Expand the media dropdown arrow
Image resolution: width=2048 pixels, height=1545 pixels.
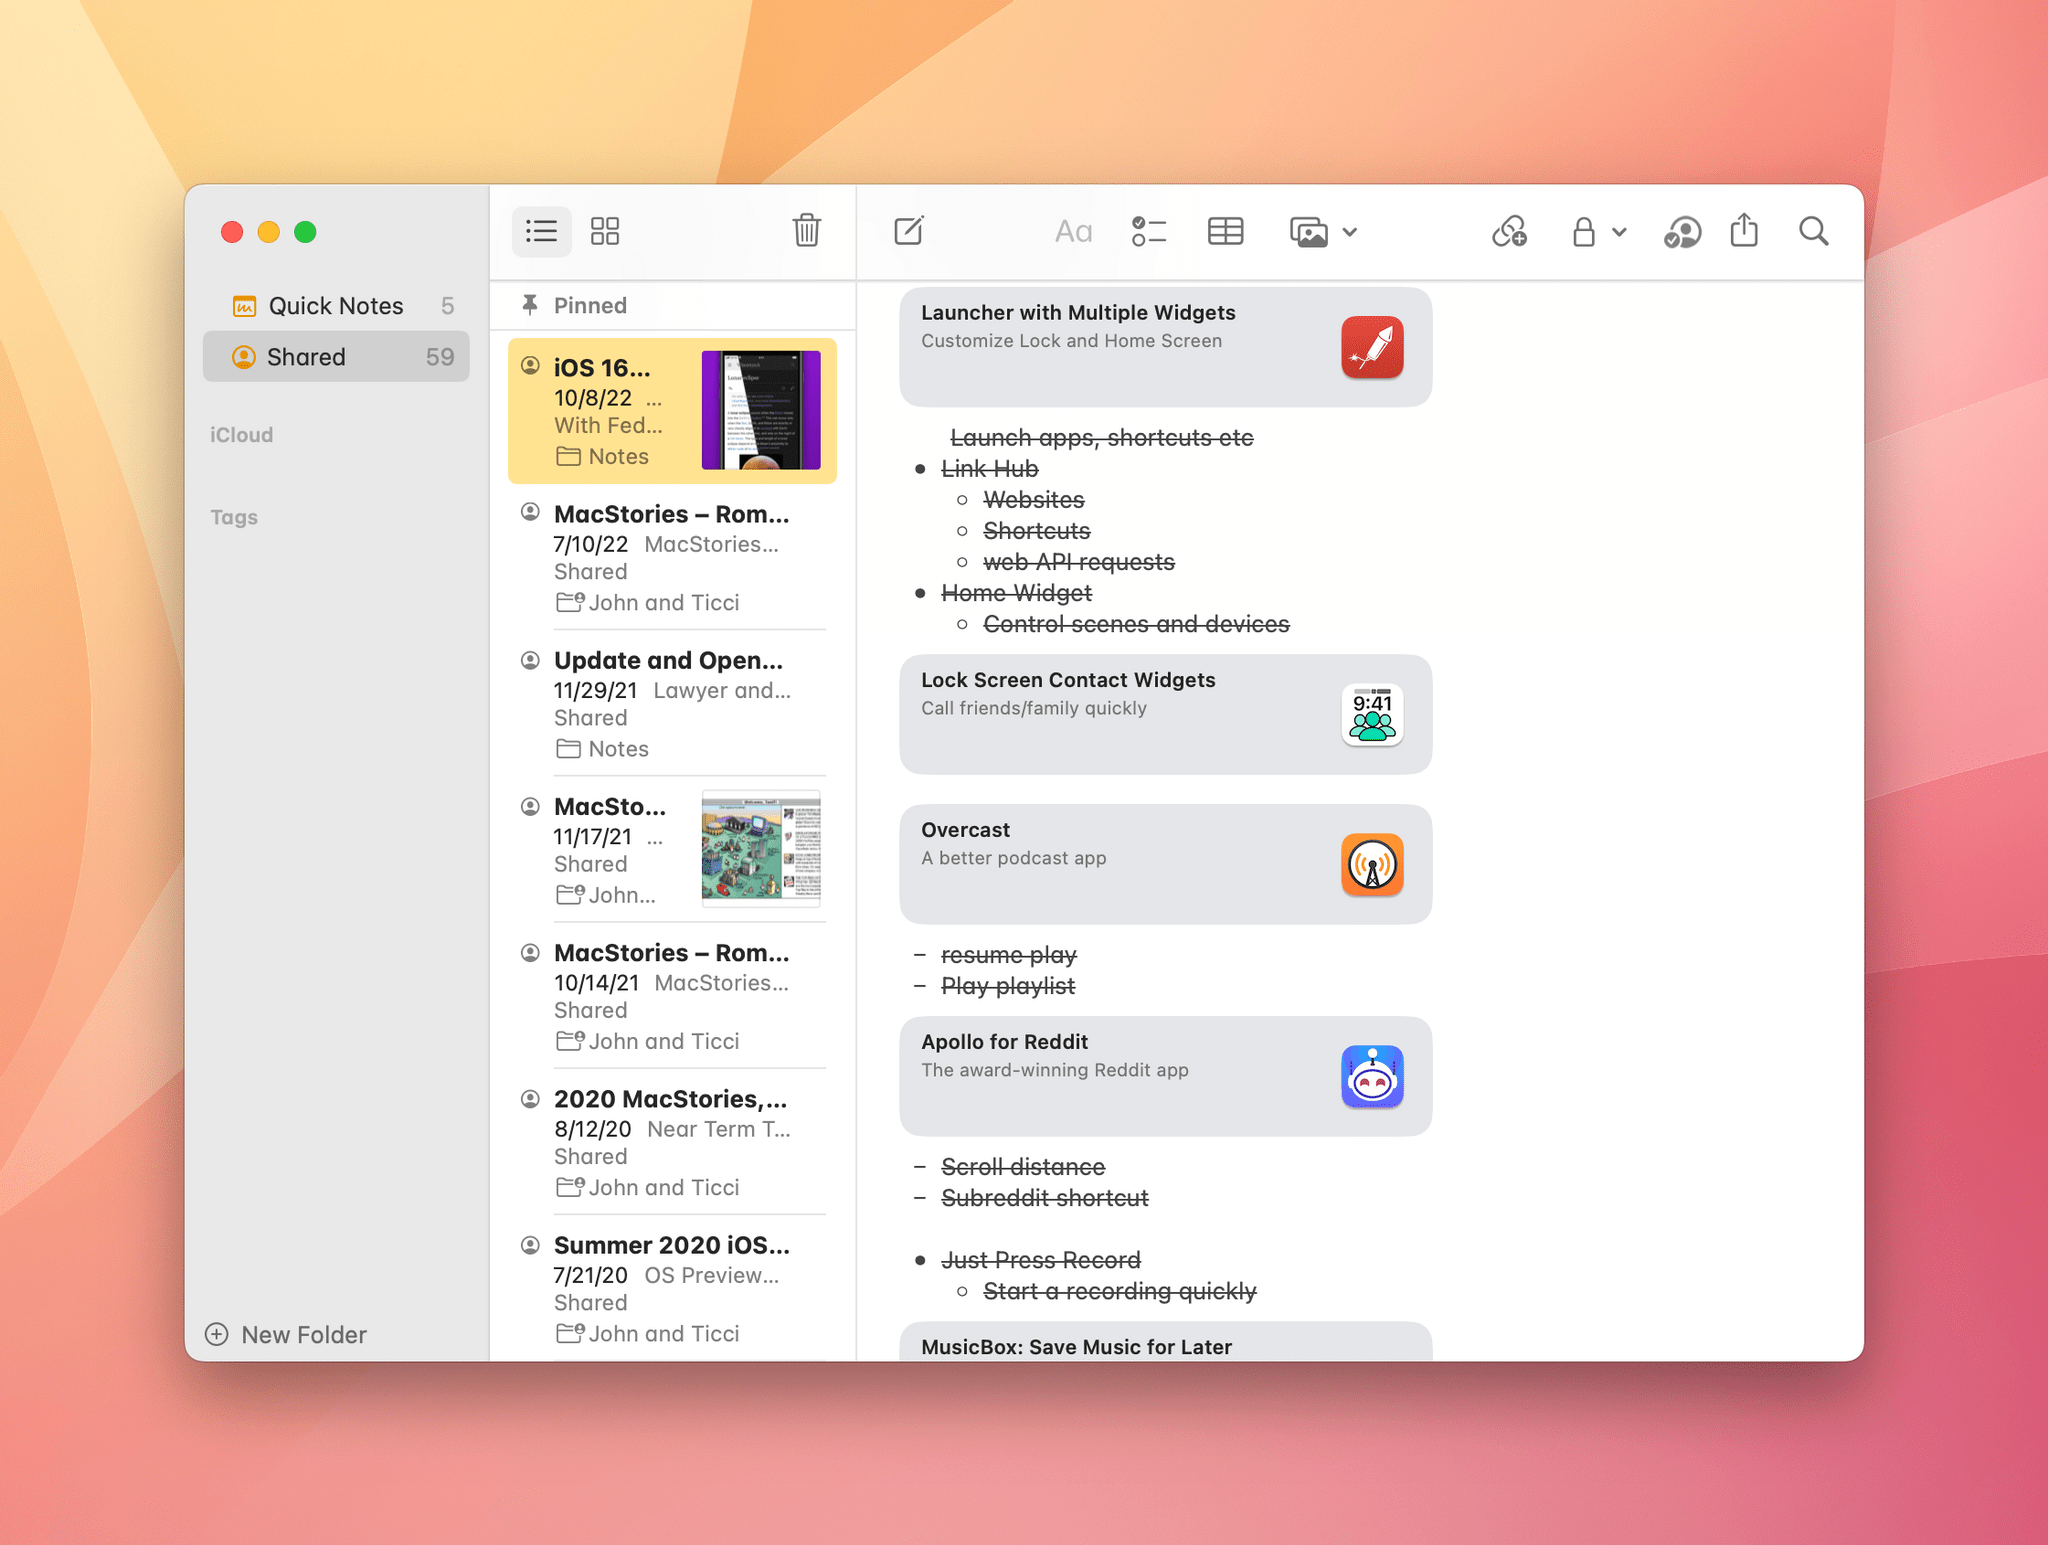(x=1349, y=232)
